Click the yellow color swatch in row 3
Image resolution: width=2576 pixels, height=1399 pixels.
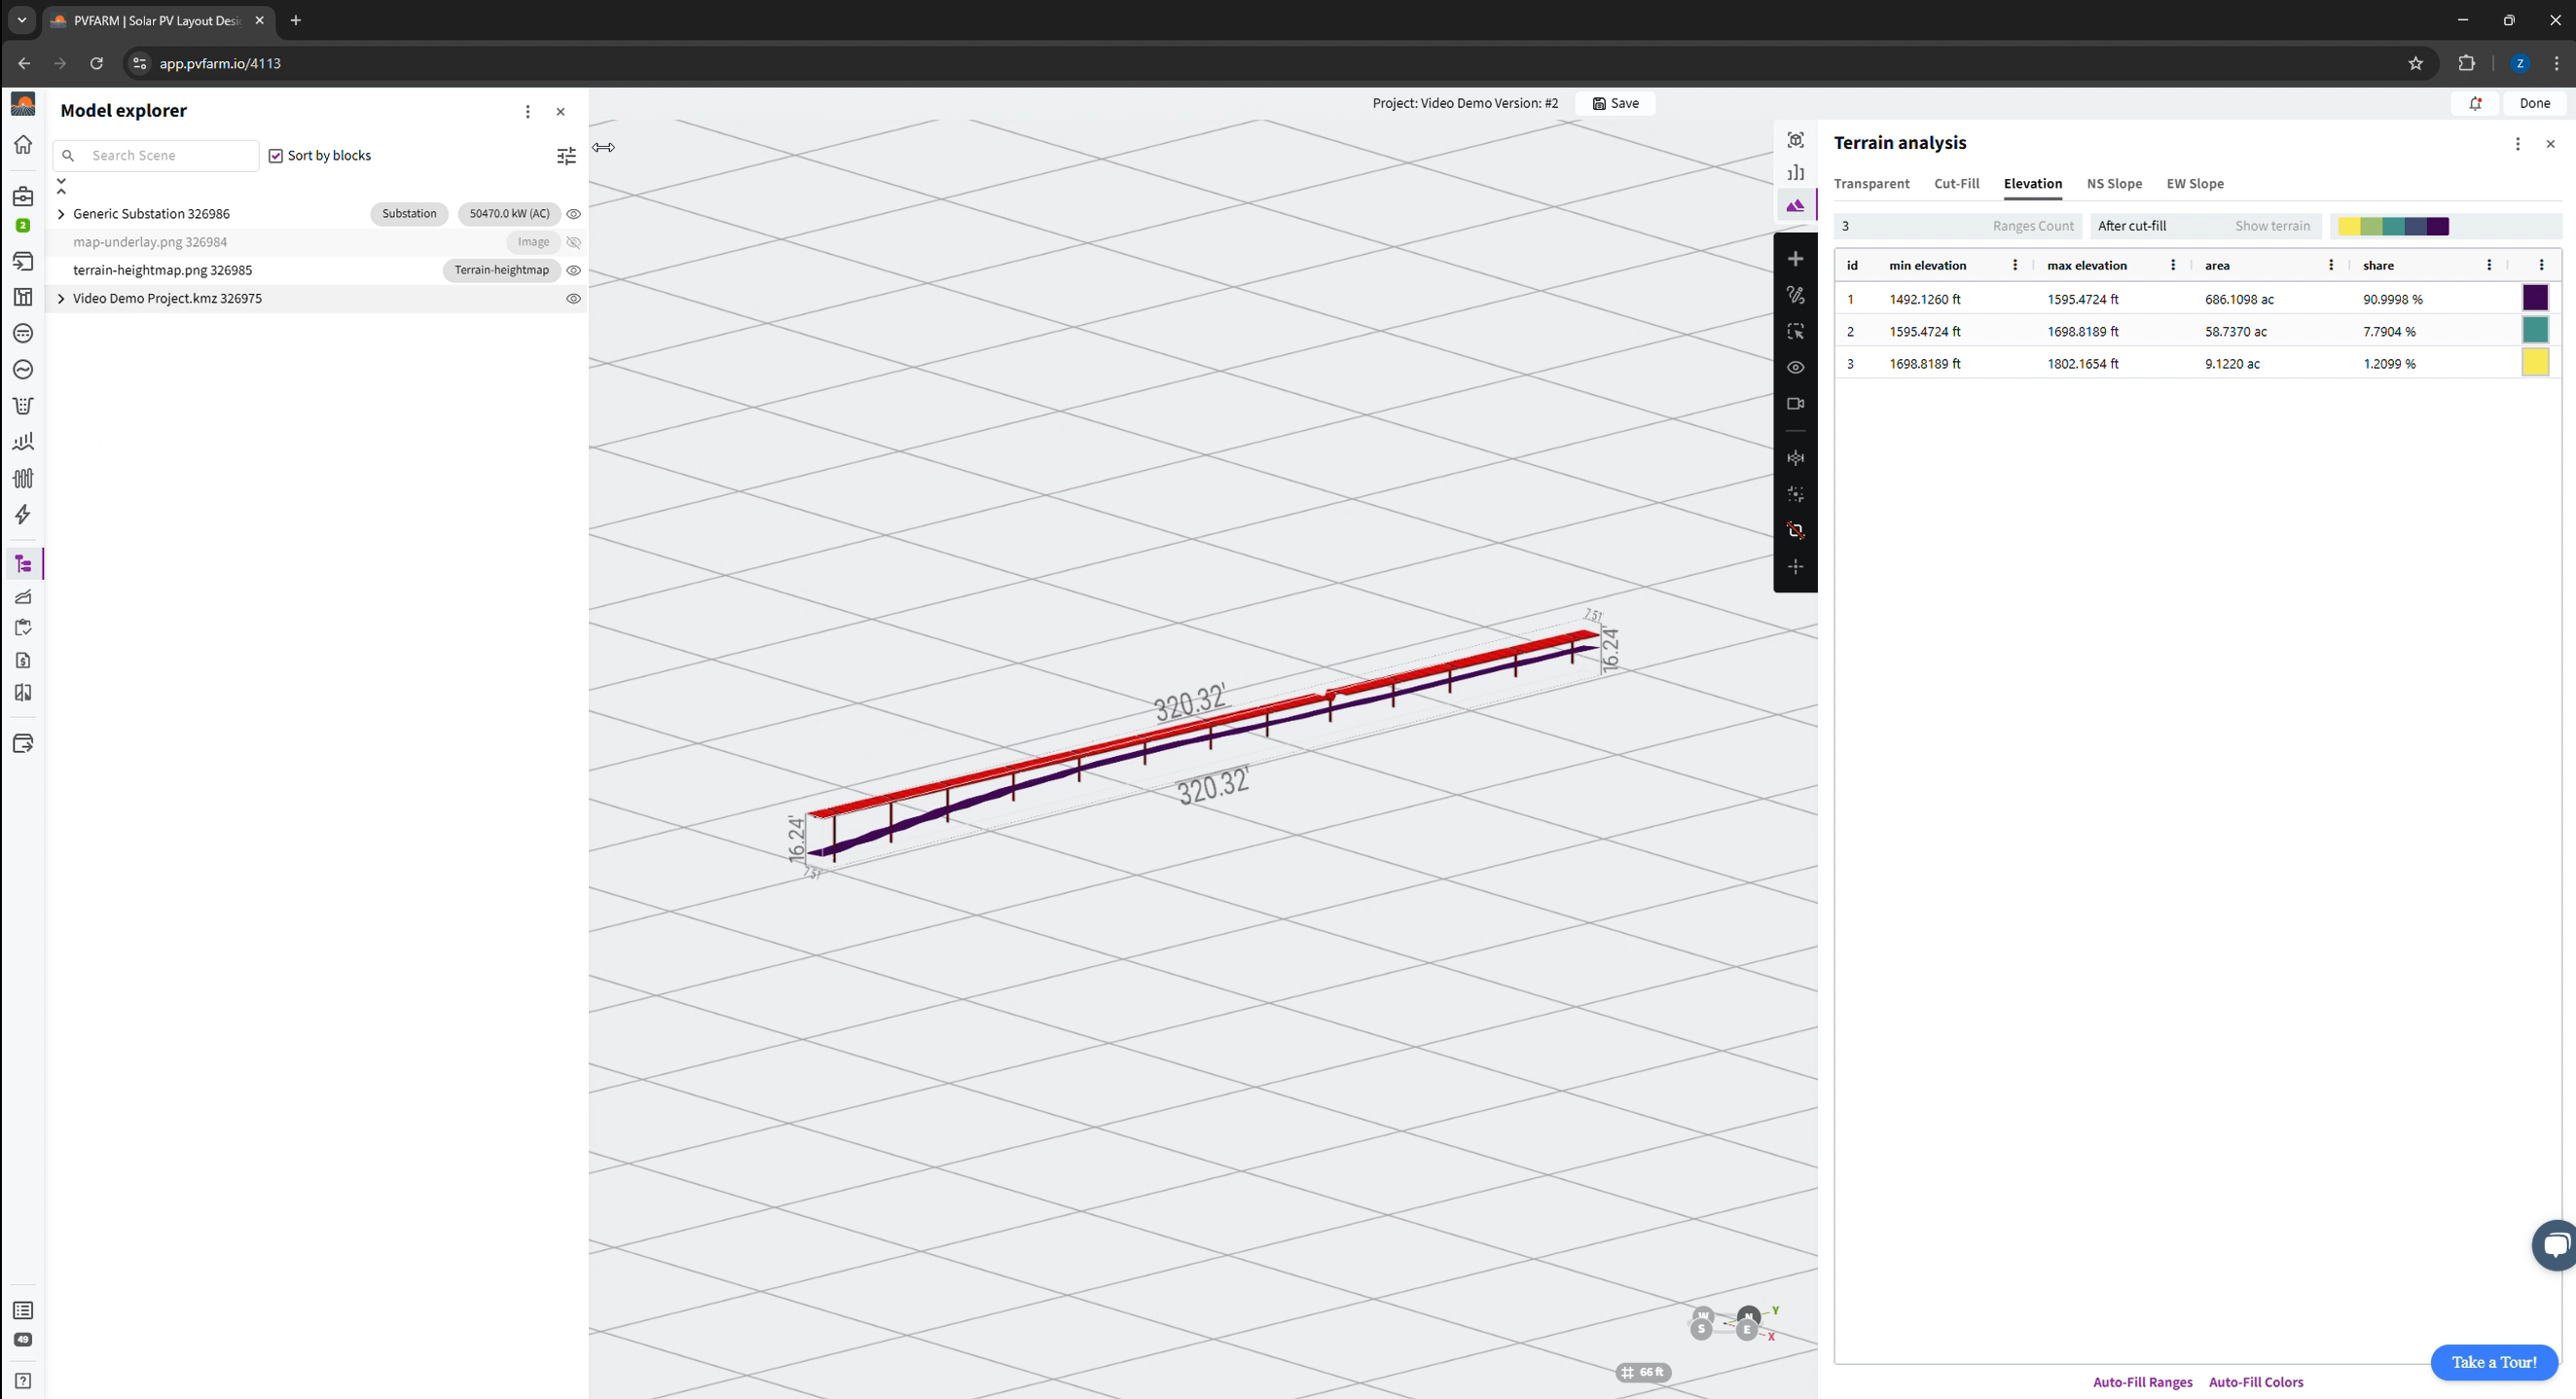[x=2534, y=362]
